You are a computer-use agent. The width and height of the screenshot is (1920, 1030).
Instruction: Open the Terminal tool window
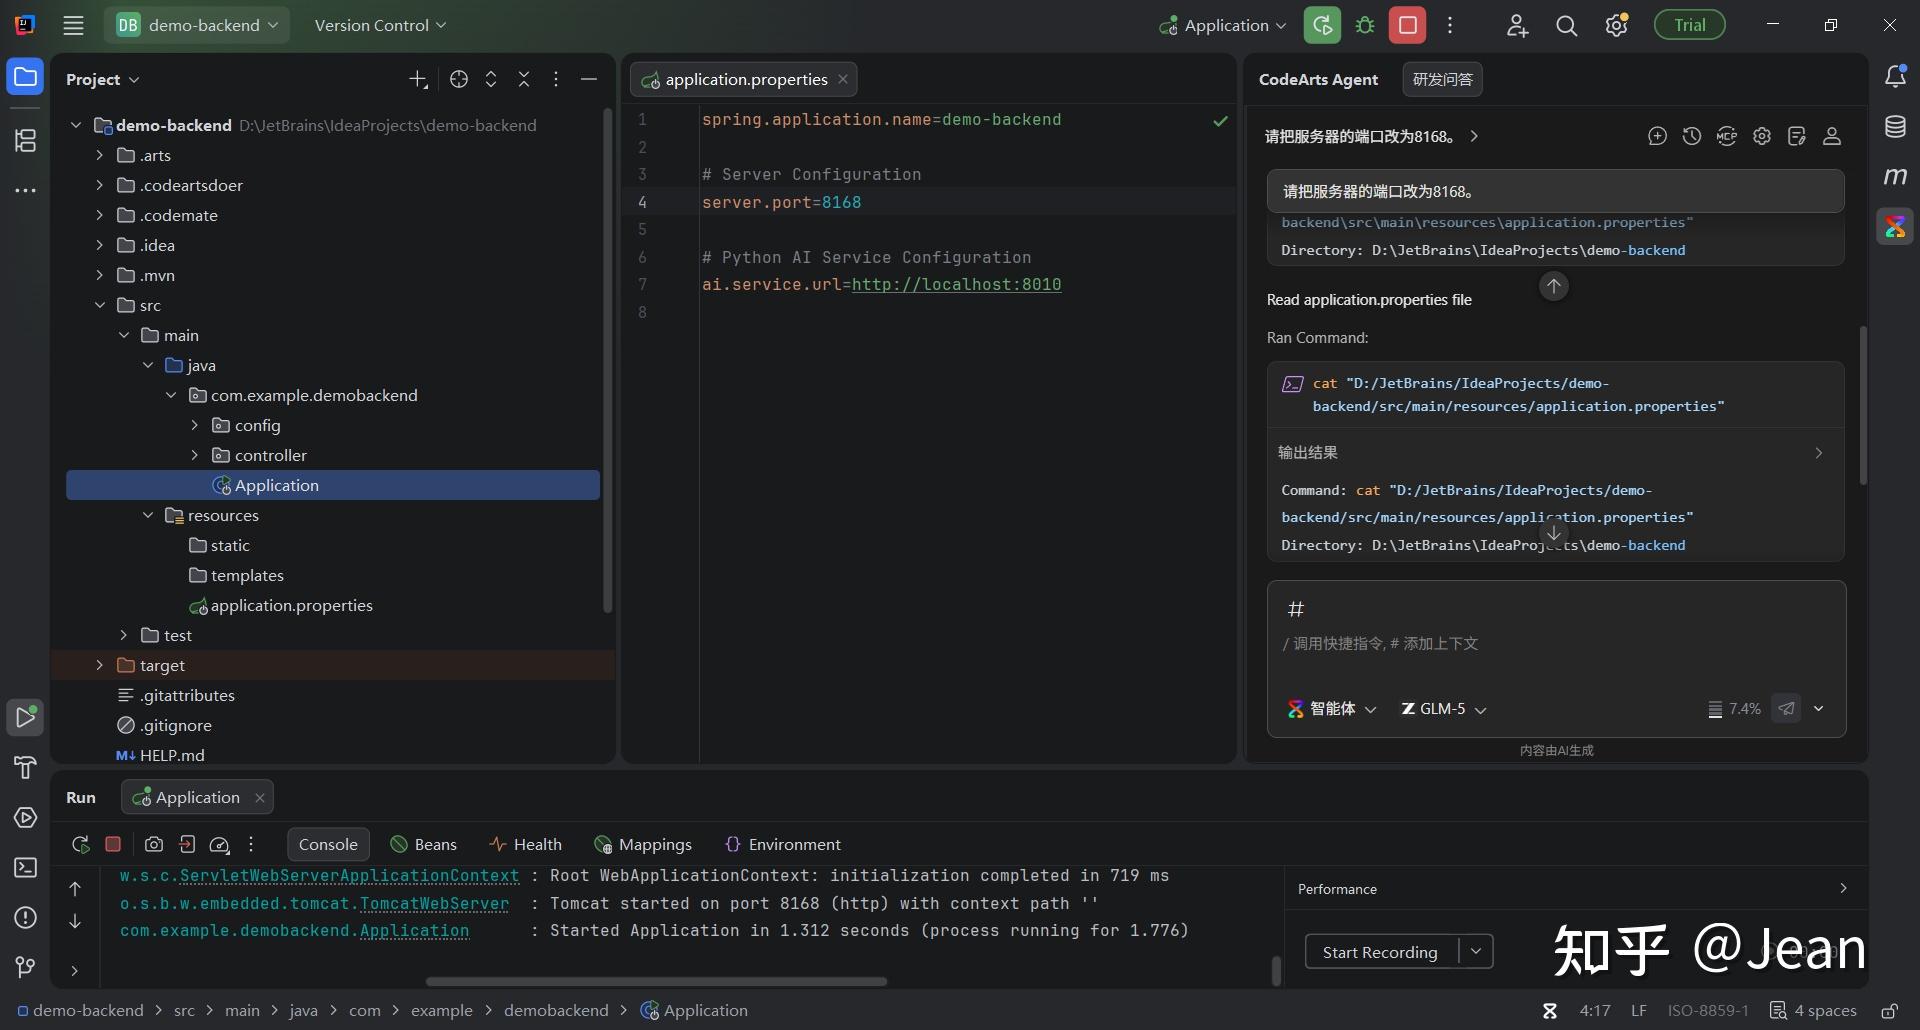click(x=26, y=867)
